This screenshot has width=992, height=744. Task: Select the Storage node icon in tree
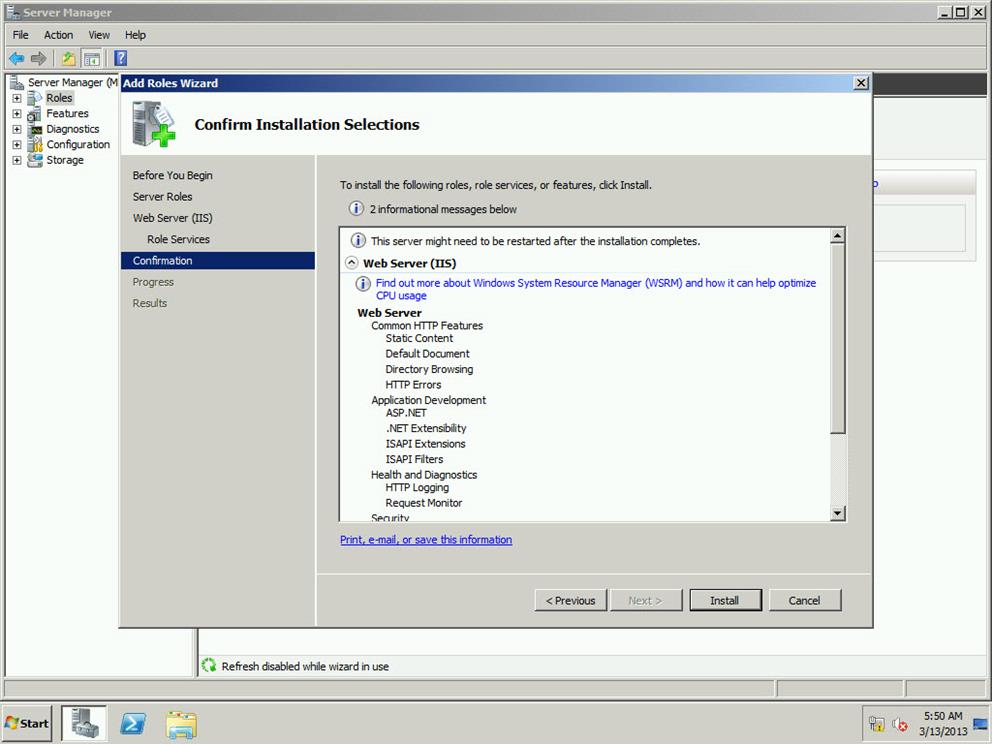pyautogui.click(x=35, y=160)
